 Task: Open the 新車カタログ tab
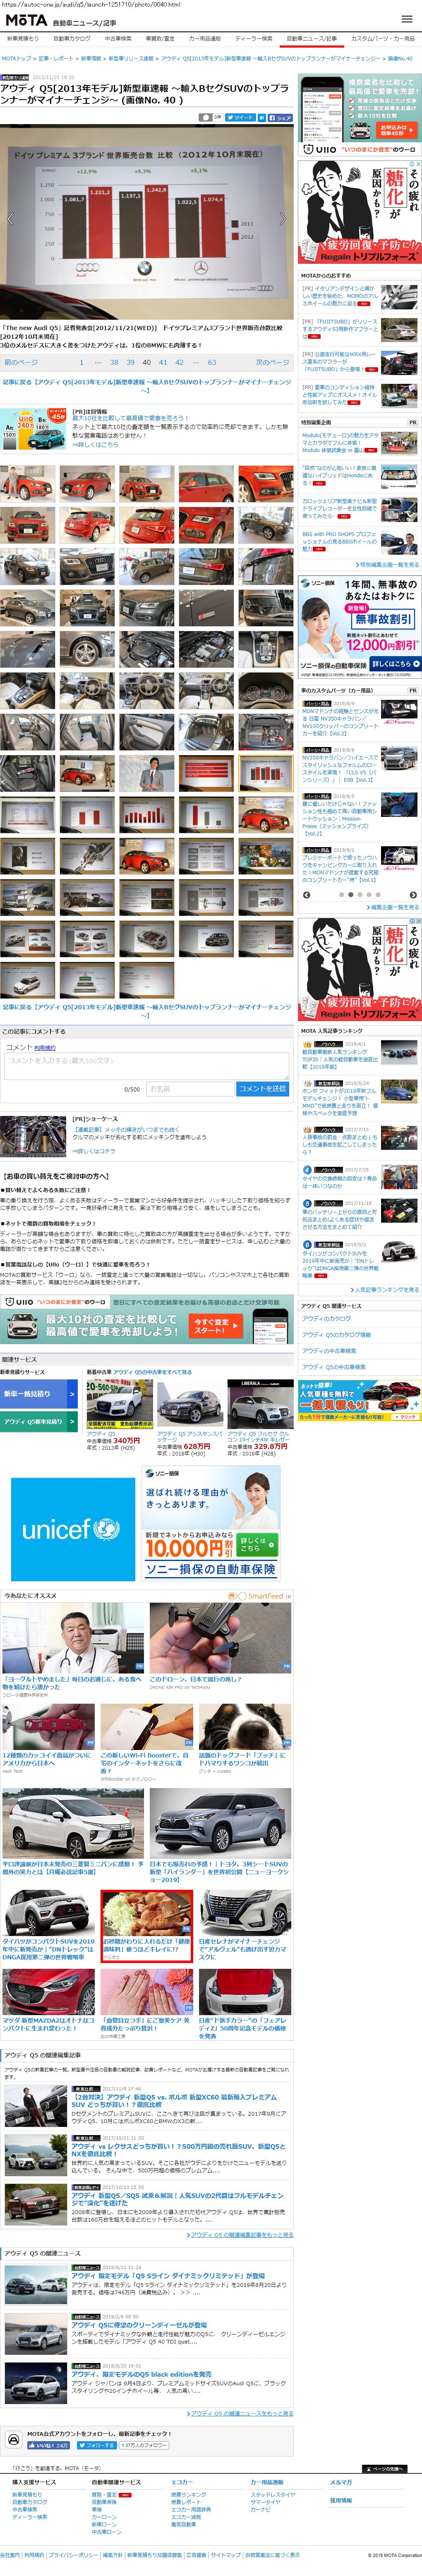coord(71,38)
